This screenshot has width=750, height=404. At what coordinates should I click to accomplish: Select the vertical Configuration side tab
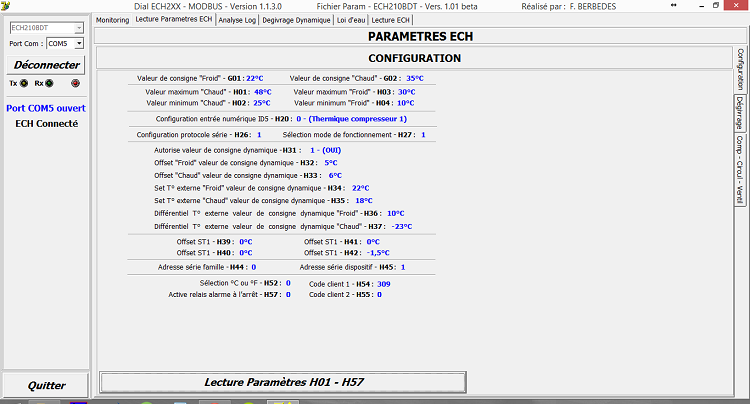point(741,69)
